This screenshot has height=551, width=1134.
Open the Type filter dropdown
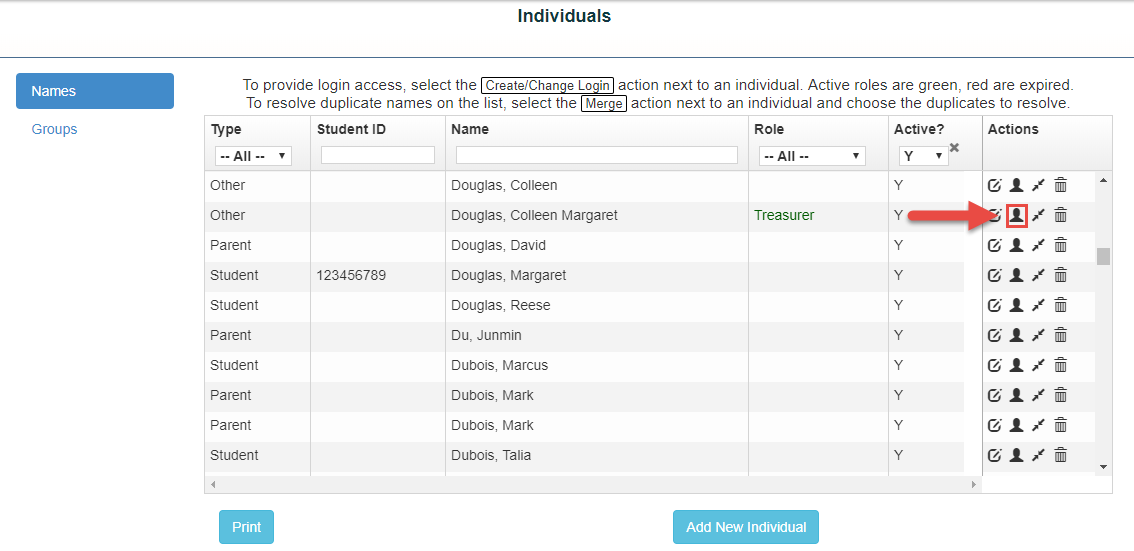(x=253, y=155)
